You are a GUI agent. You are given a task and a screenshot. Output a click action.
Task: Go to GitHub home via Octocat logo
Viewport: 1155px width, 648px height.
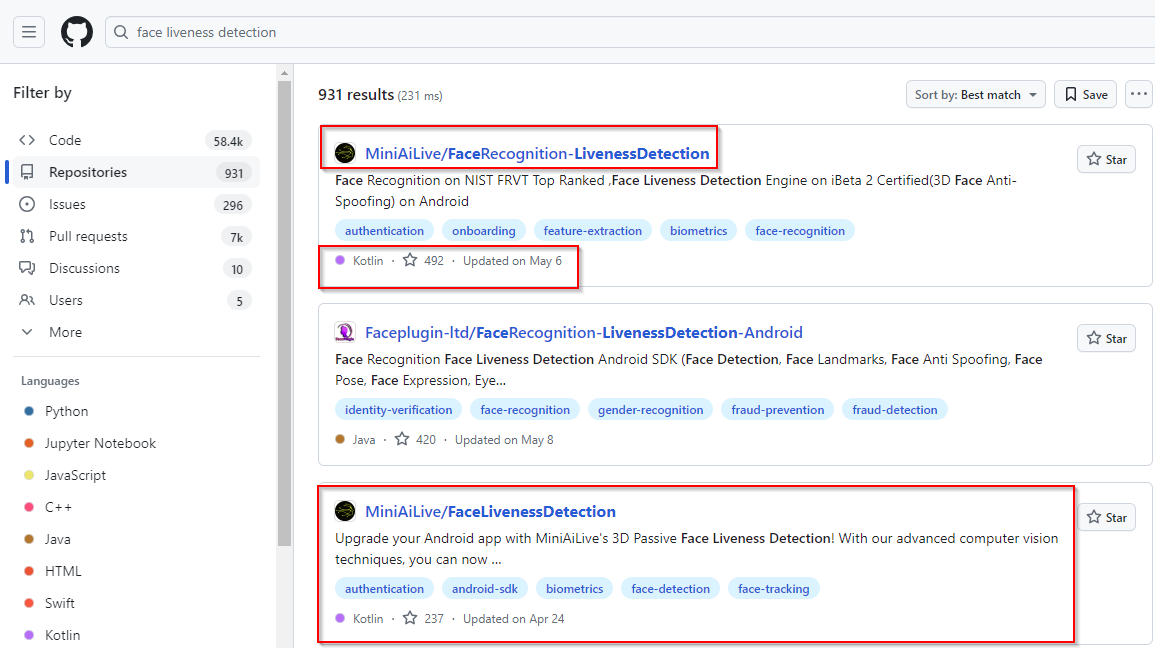[x=77, y=32]
